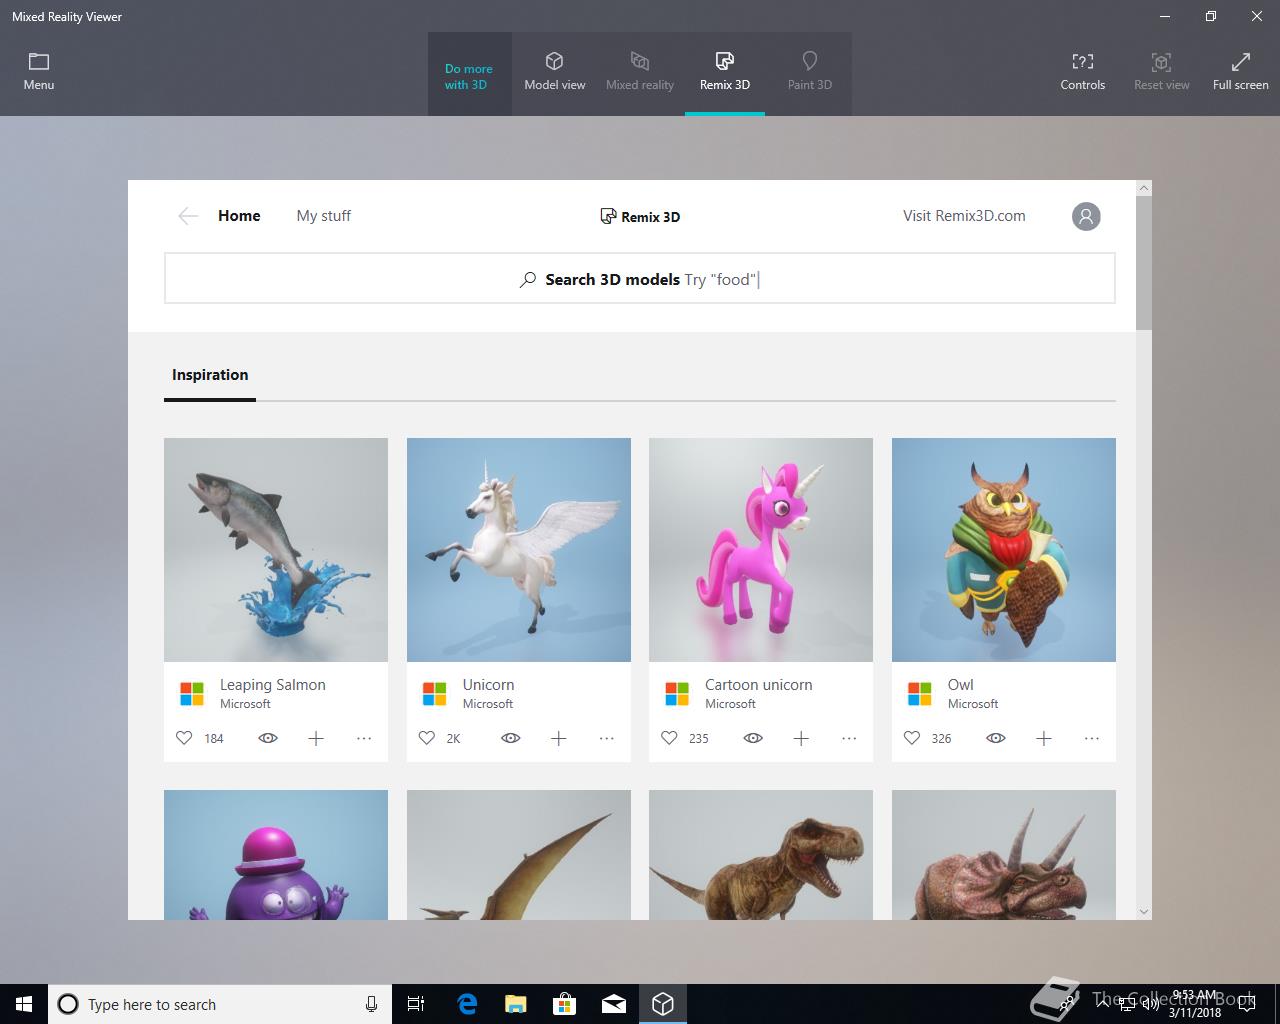Viewport: 1280px width, 1024px height.
Task: Add Owl with plus icon
Action: pos(1044,738)
